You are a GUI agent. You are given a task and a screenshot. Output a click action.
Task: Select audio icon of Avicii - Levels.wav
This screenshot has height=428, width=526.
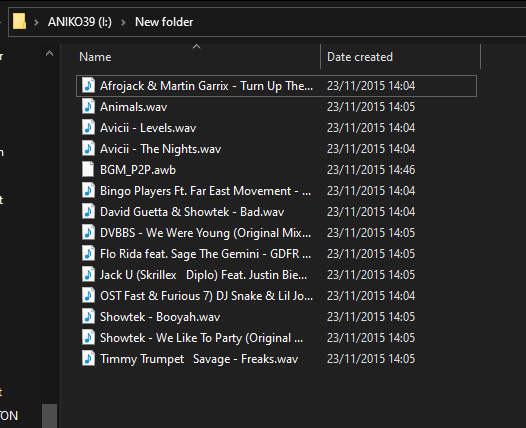tap(88, 128)
